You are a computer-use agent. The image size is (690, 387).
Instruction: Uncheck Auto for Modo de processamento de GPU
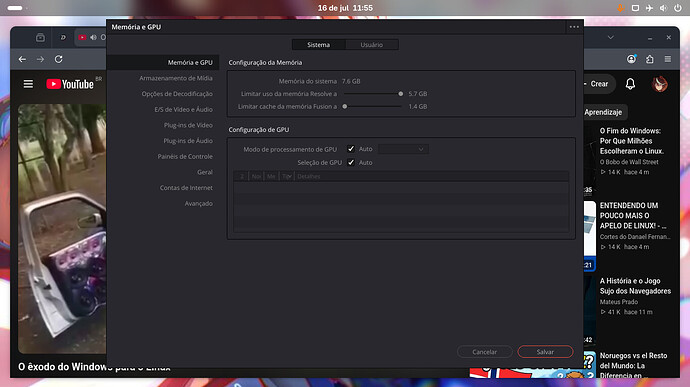(x=351, y=149)
